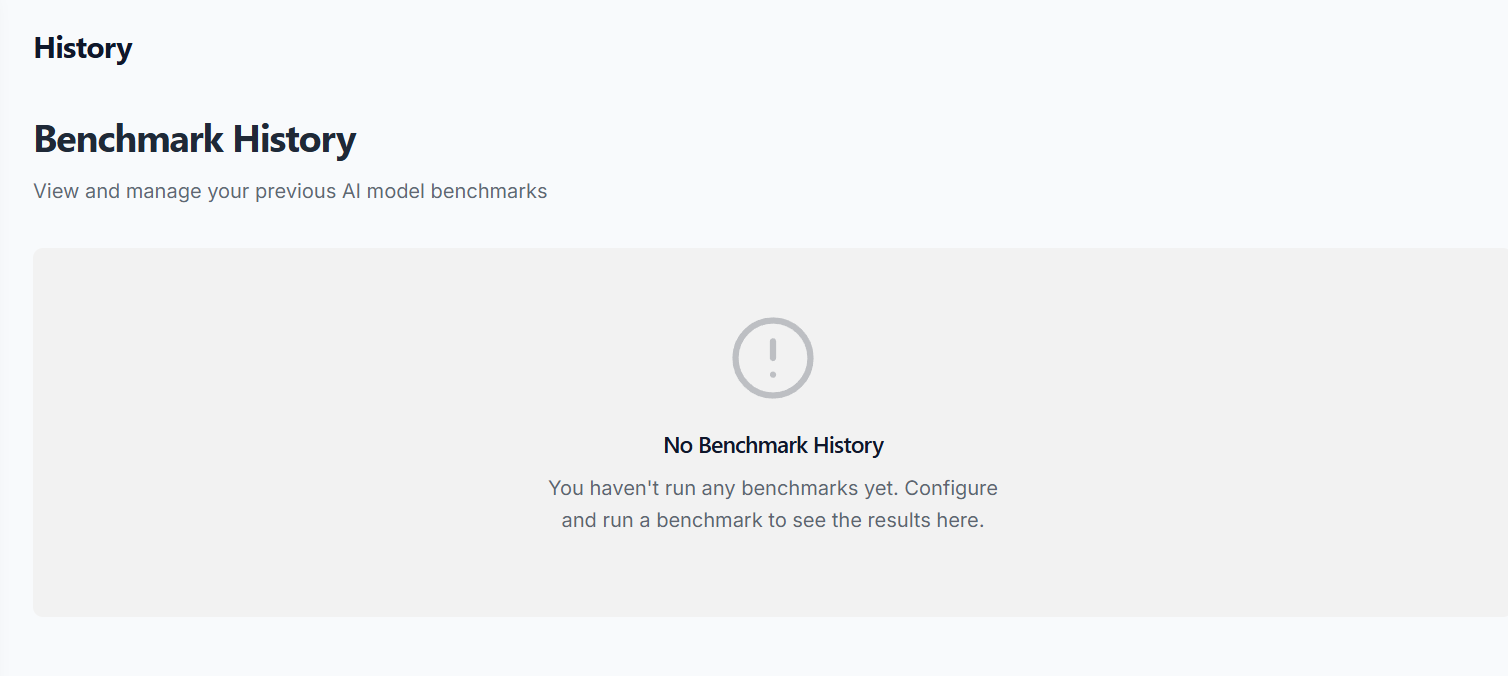This screenshot has width=1508, height=676.
Task: Click the word "manage" in the subtitle
Action: pyautogui.click(x=164, y=191)
